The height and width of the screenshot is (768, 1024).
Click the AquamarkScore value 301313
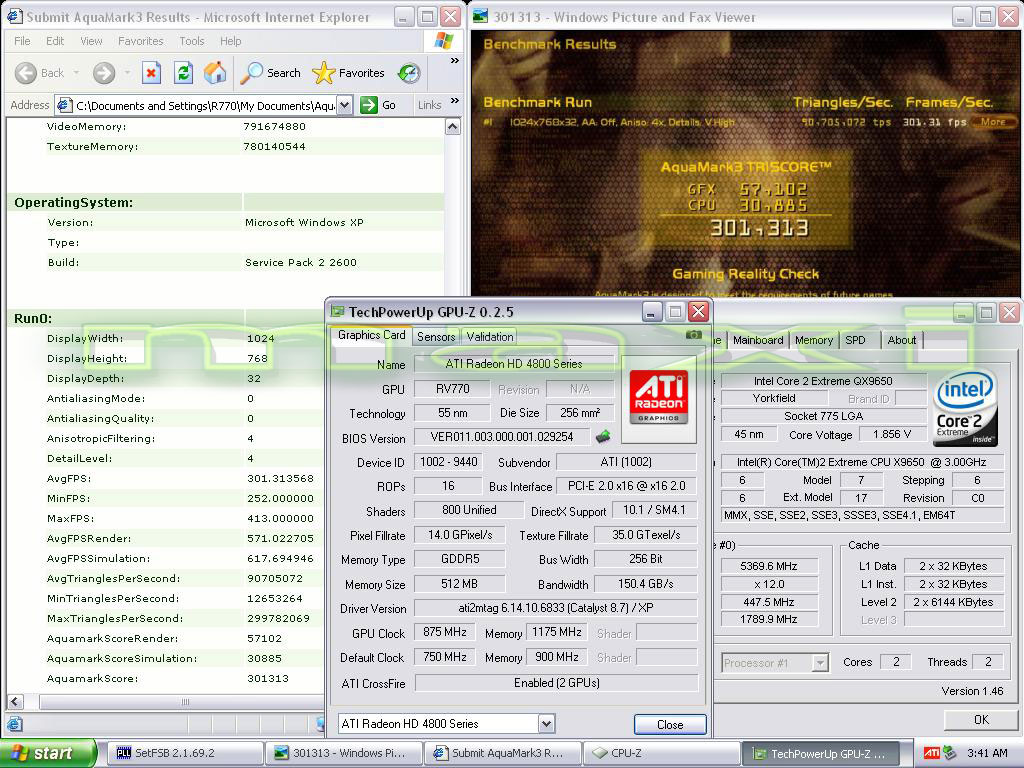pyautogui.click(x=268, y=678)
